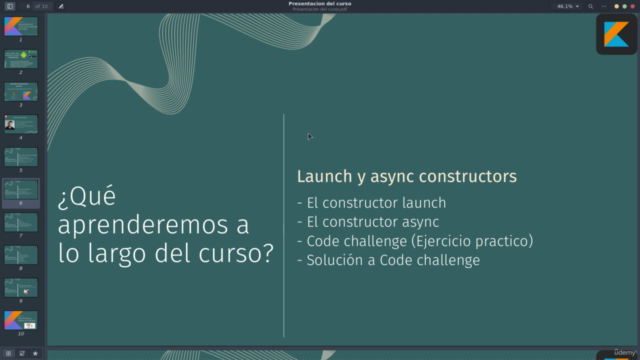
Task: Select page 1 thumbnail in sidebar
Action: click(x=21, y=26)
